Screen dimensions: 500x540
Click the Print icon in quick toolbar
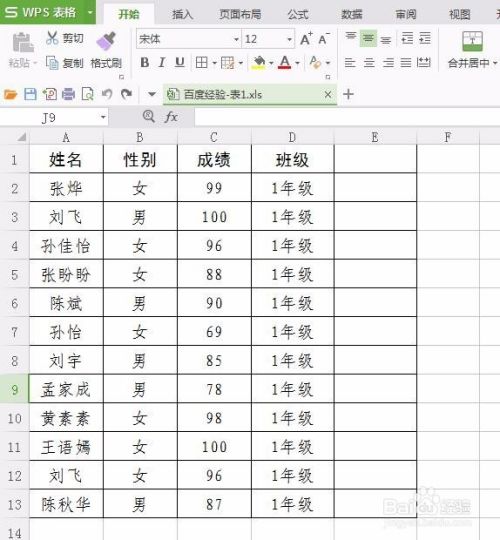click(x=68, y=94)
